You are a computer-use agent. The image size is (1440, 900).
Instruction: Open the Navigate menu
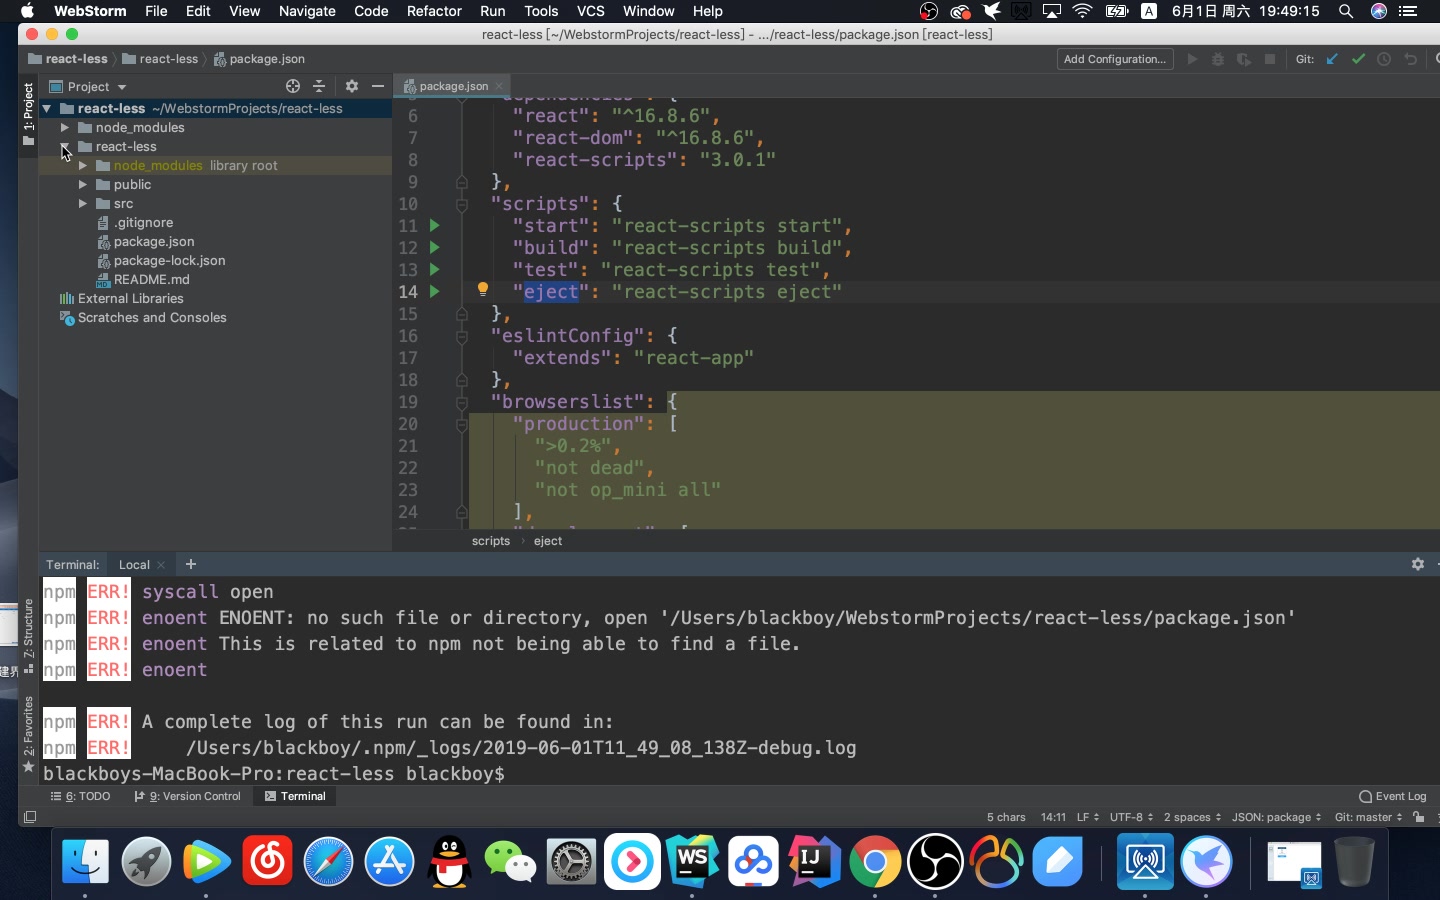pyautogui.click(x=307, y=11)
